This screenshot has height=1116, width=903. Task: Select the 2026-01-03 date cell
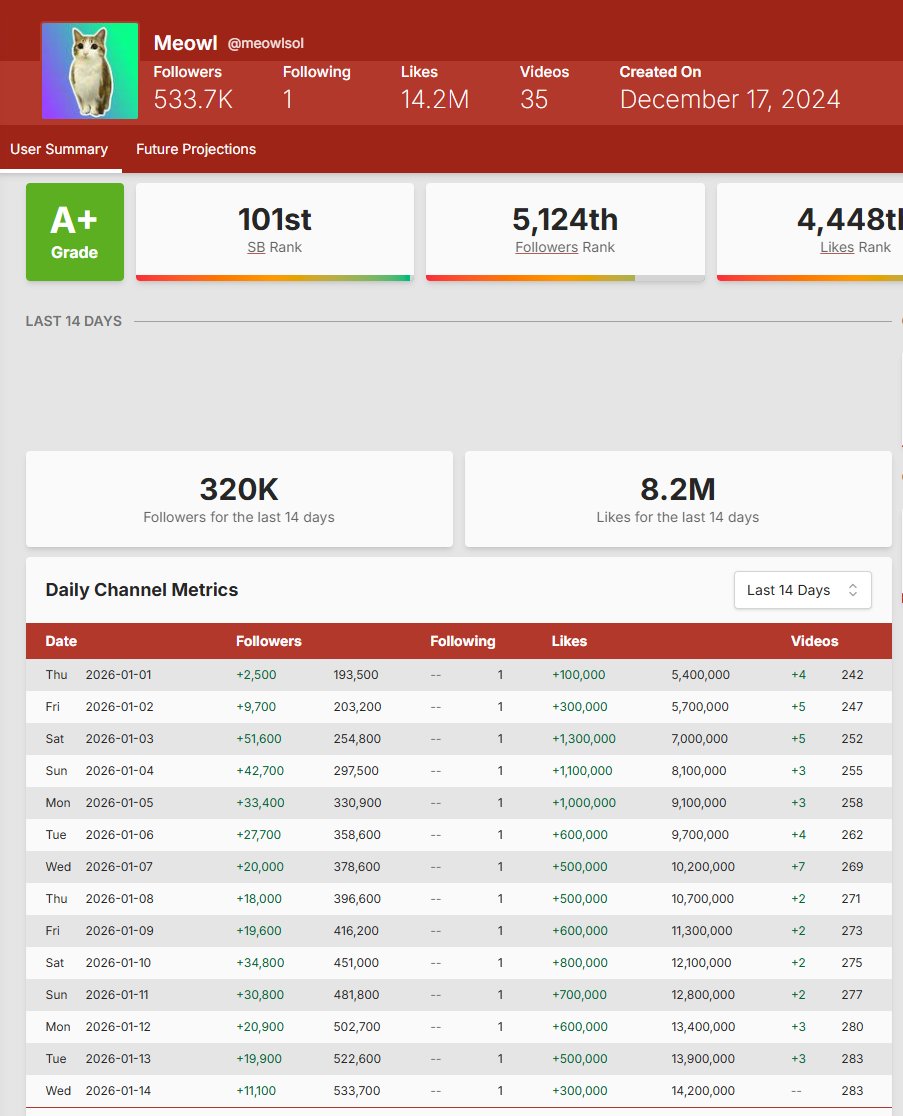coord(120,739)
